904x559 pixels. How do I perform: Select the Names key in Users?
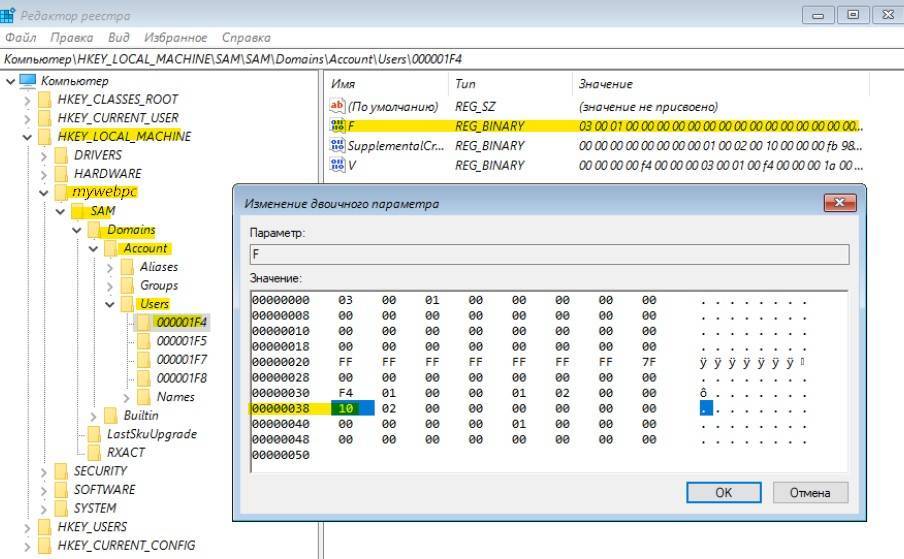(176, 397)
